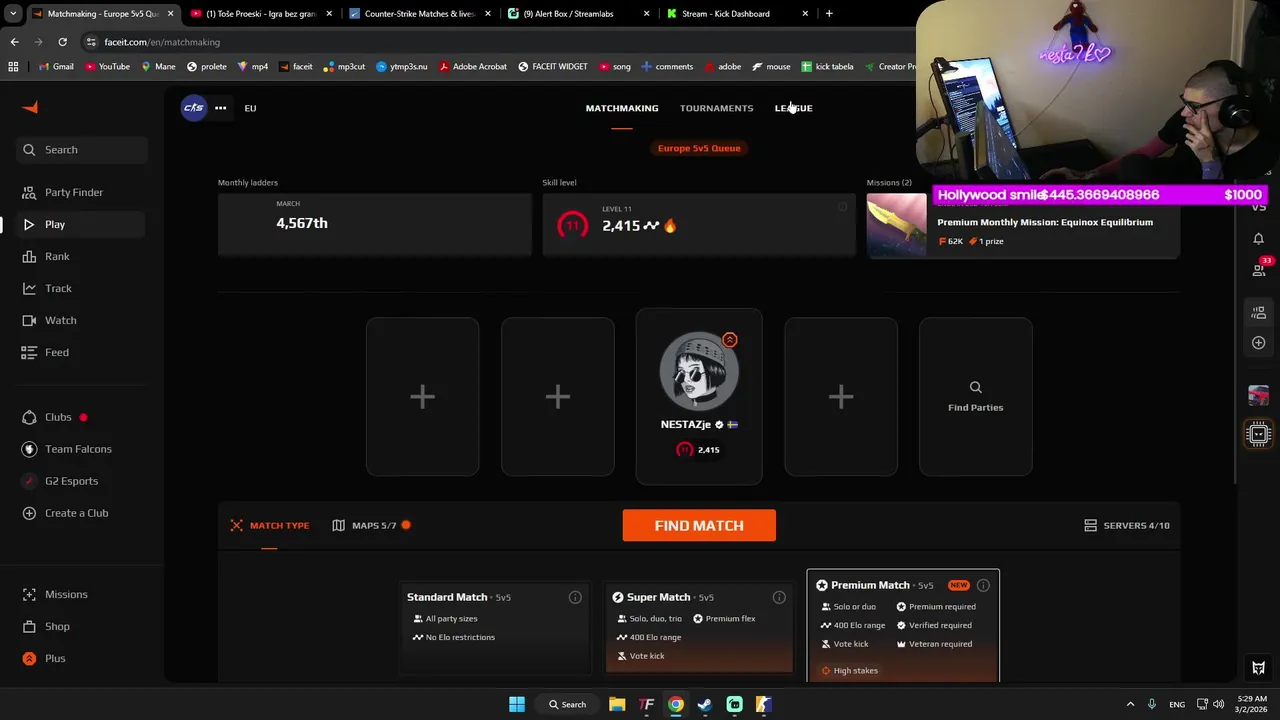Click Europe 5v5 Queue label
Screen dimensions: 1280x720
(699, 148)
